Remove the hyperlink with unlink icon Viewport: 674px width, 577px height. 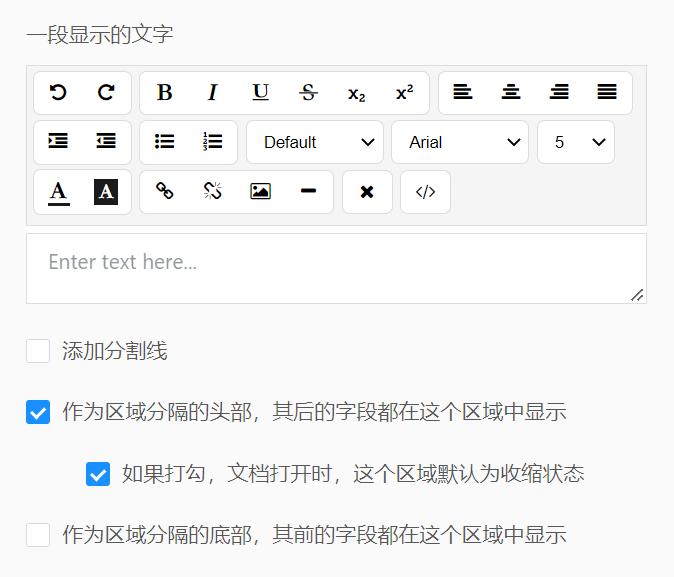pyautogui.click(x=213, y=191)
